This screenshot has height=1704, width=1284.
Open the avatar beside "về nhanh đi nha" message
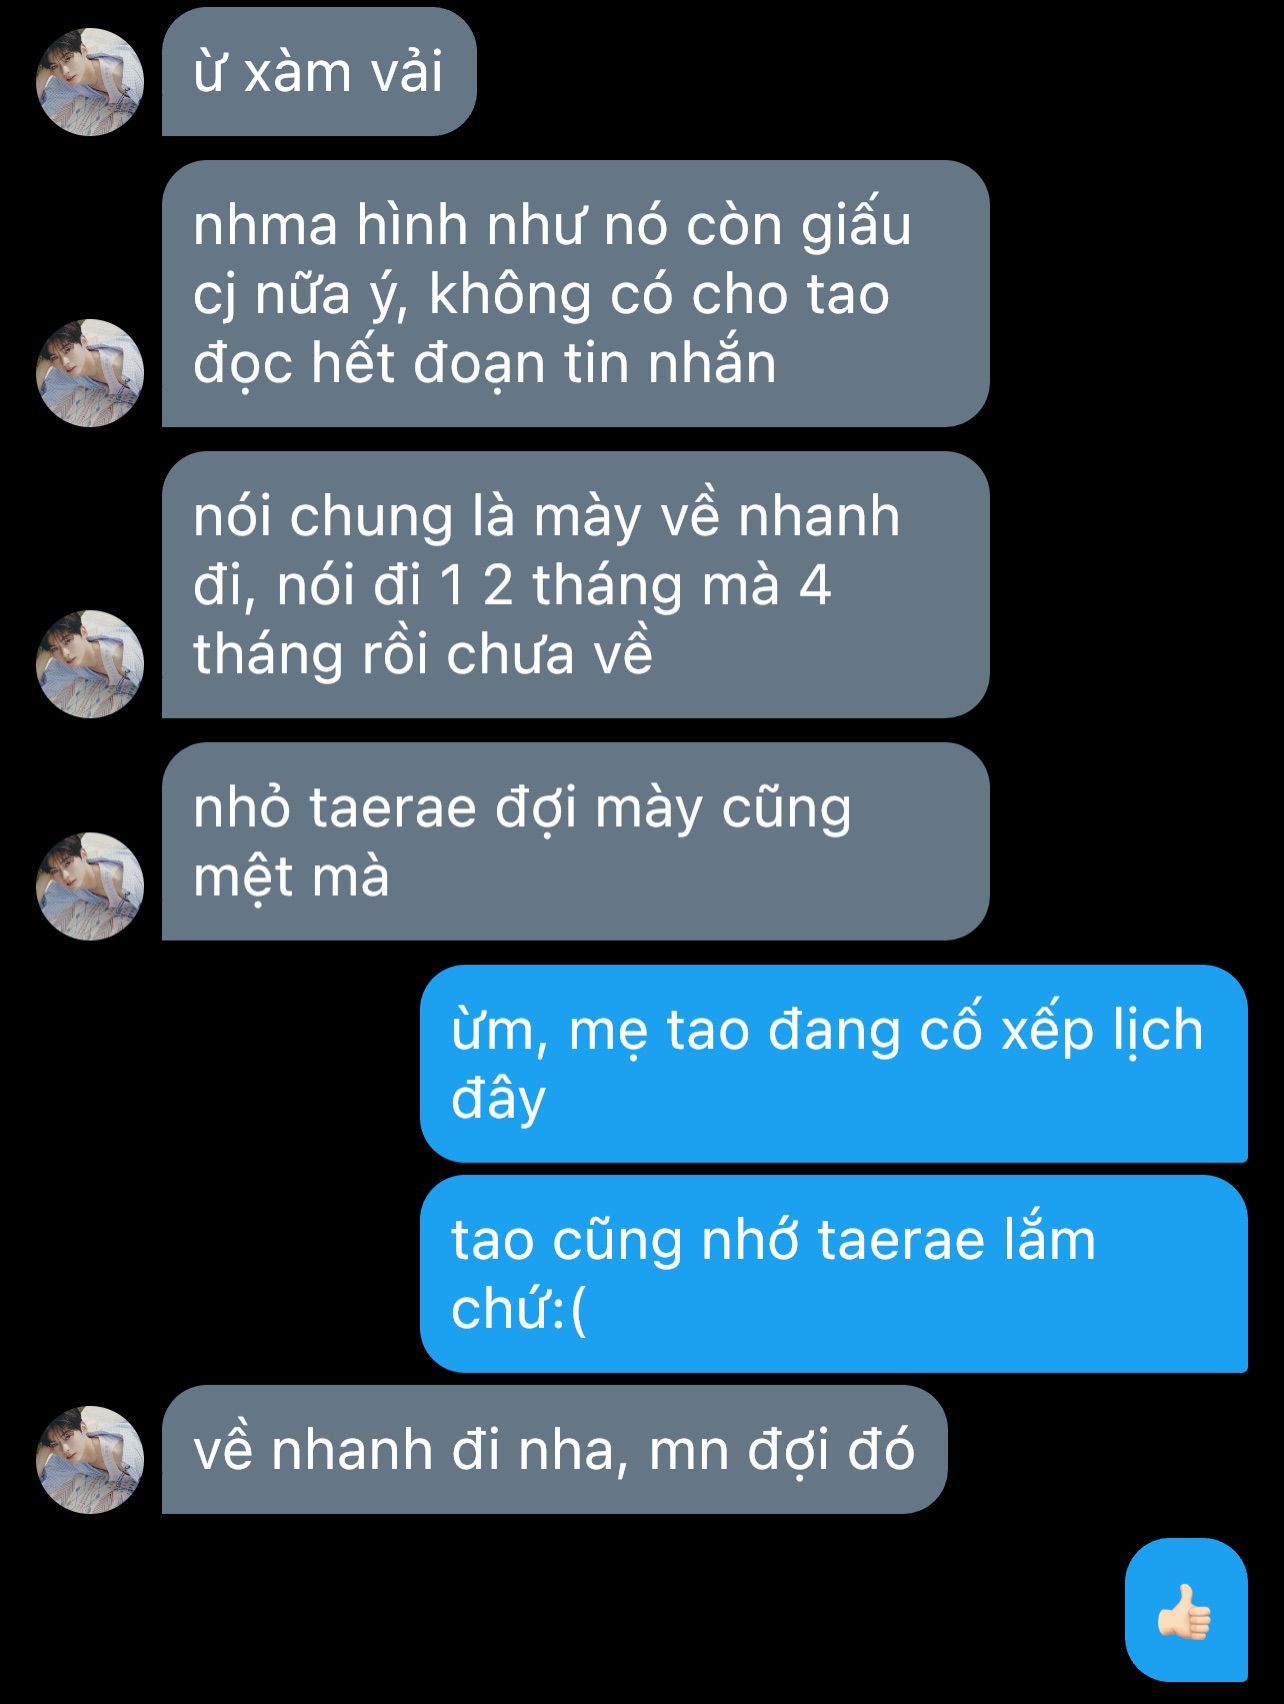point(90,1460)
